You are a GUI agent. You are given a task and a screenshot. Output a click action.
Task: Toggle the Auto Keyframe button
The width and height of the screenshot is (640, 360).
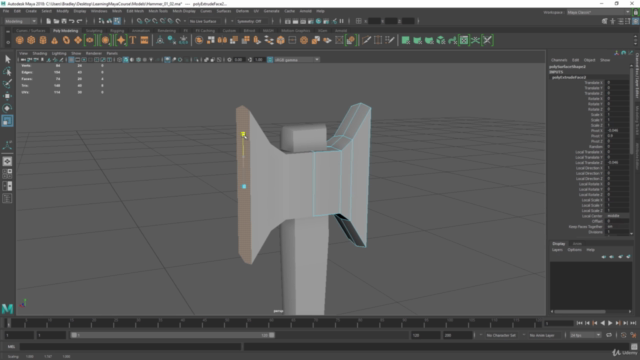[623, 335]
